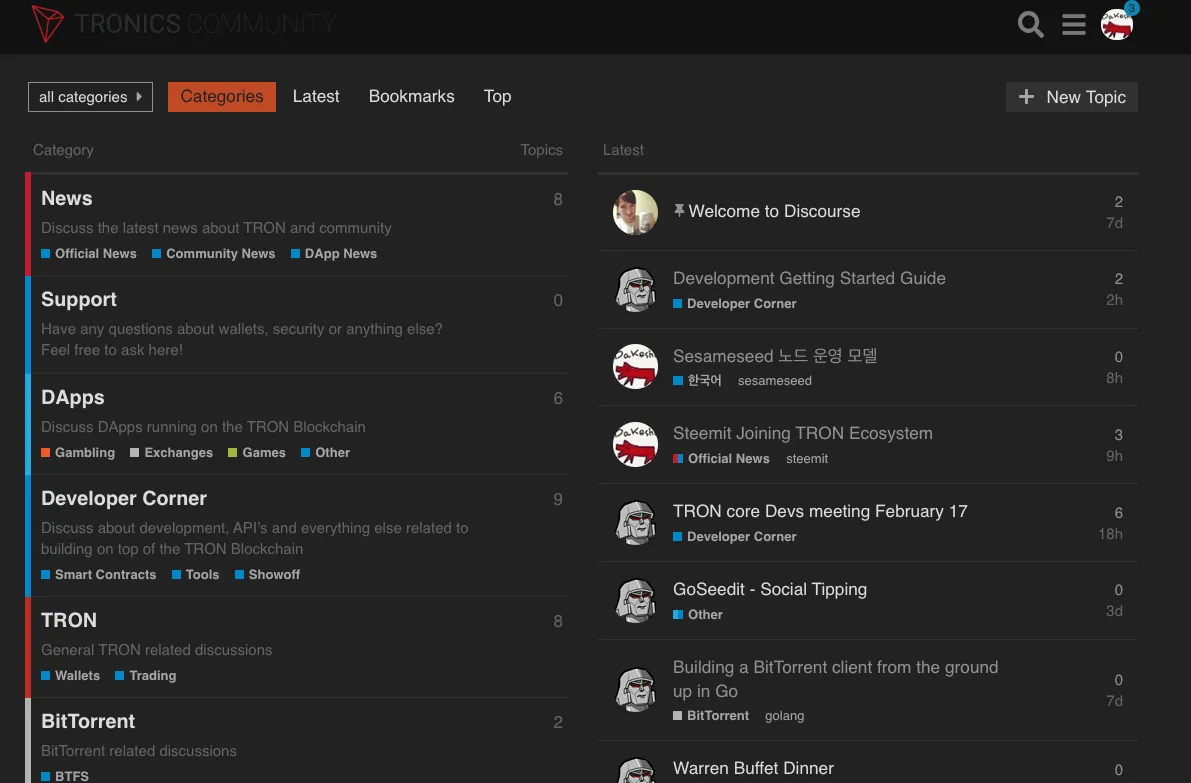Click Developer Corner badge under Getting Started Guide

(x=735, y=303)
